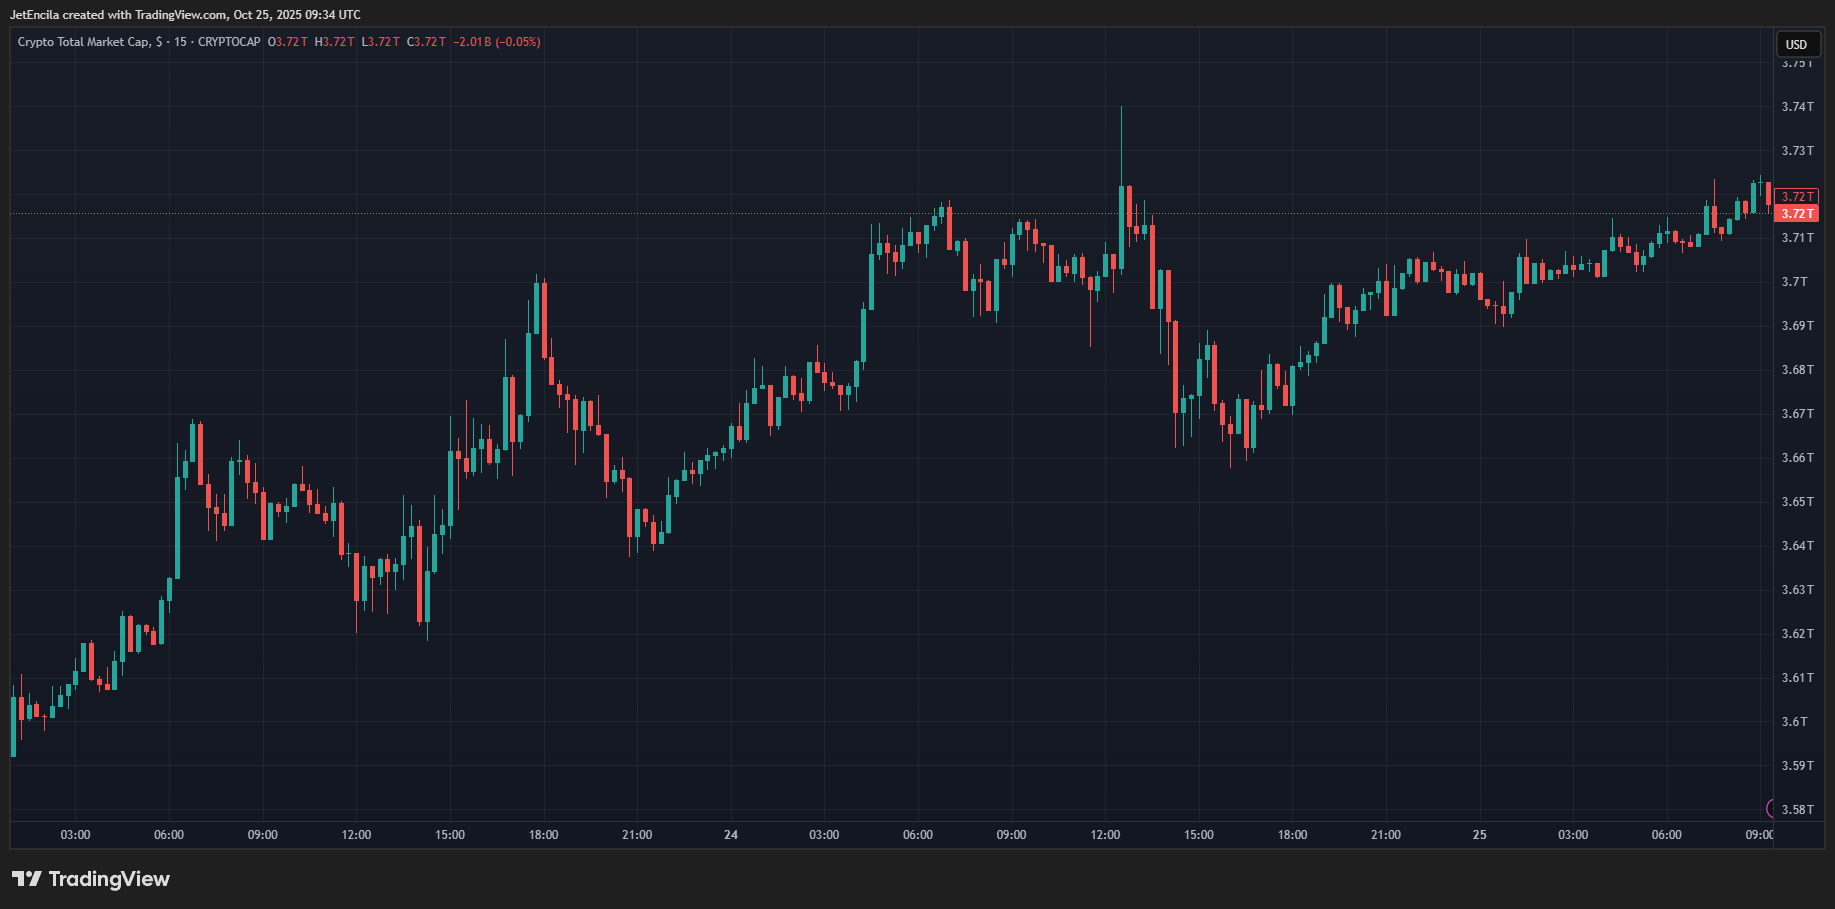Click the Crypto Total Market Cap title
This screenshot has width=1835, height=909.
point(84,42)
